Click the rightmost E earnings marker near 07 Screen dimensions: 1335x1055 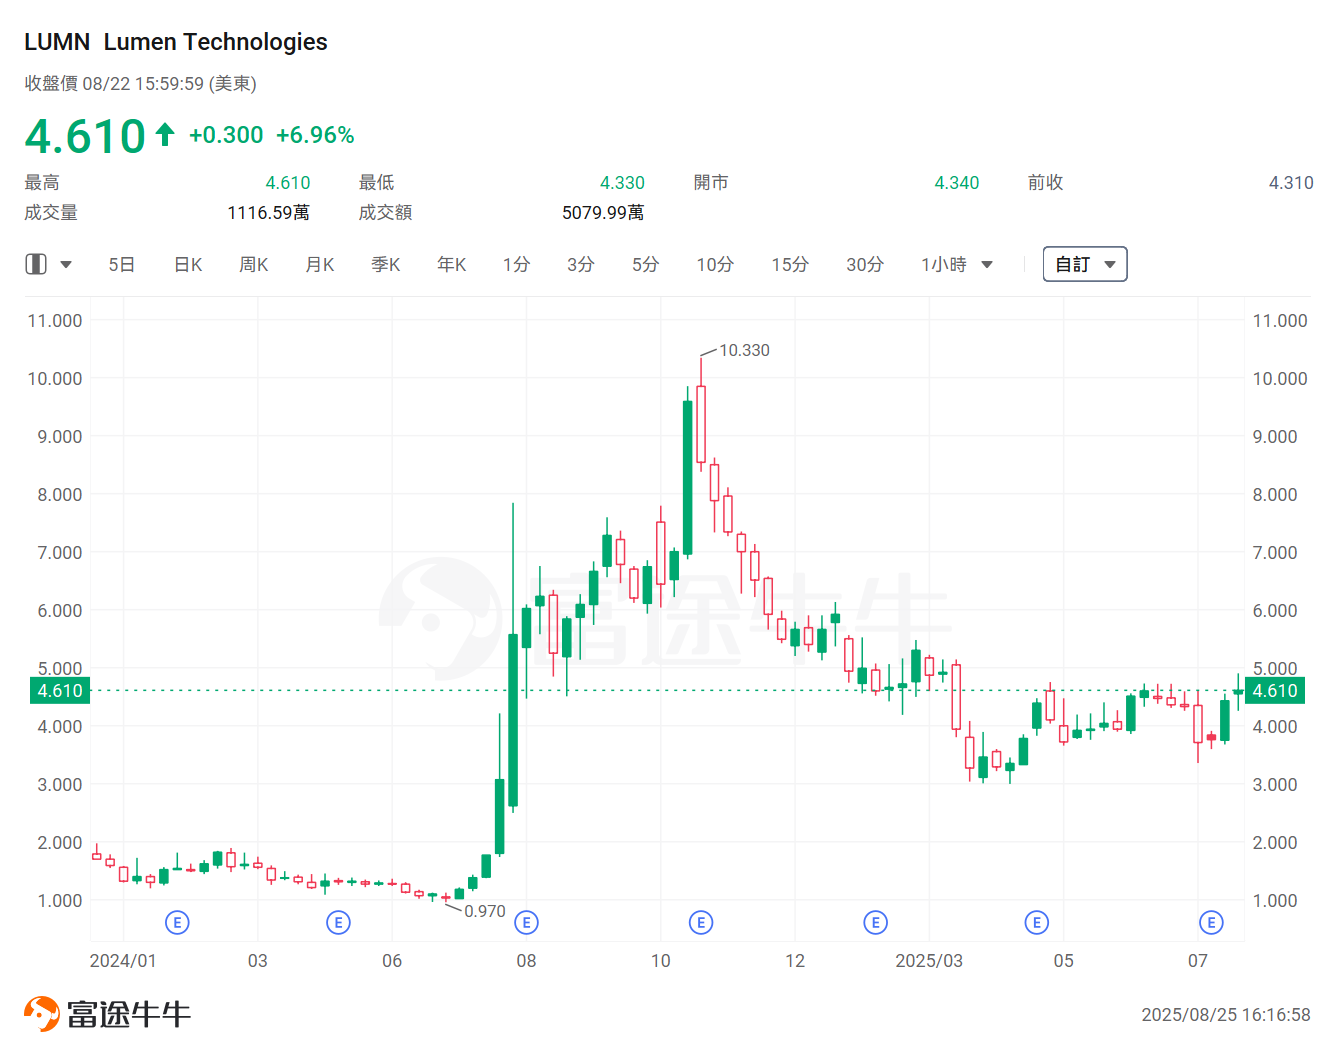pos(1211,922)
